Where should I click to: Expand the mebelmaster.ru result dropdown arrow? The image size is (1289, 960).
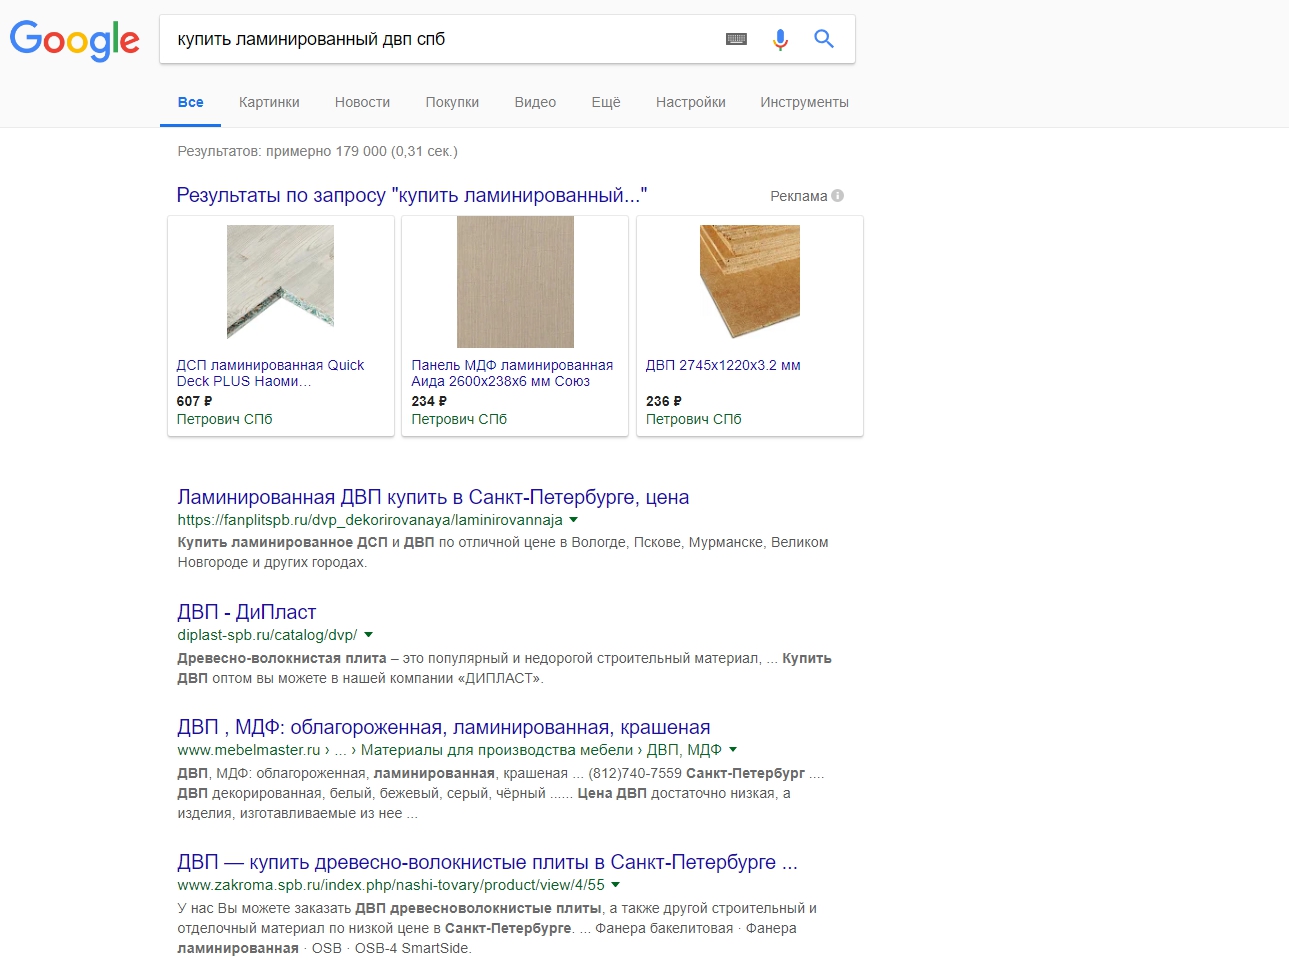733,750
